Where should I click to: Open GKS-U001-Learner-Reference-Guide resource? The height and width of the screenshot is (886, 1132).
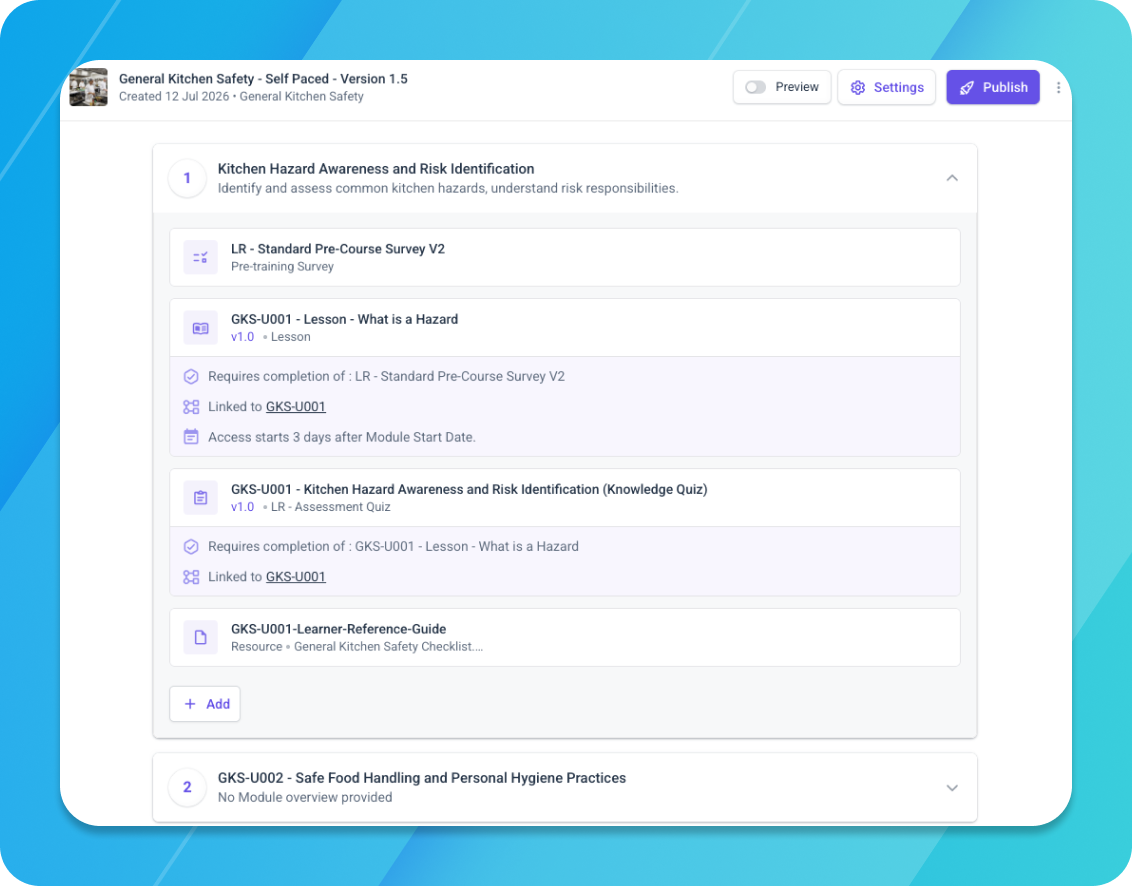(x=339, y=629)
